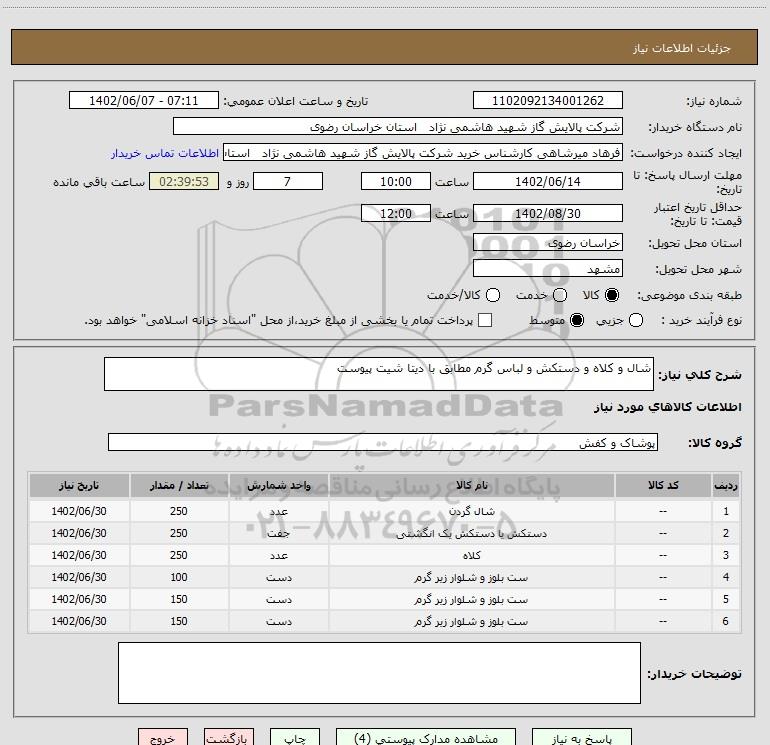Click the نام کالا column header
The height and width of the screenshot is (745, 770).
[471, 485]
